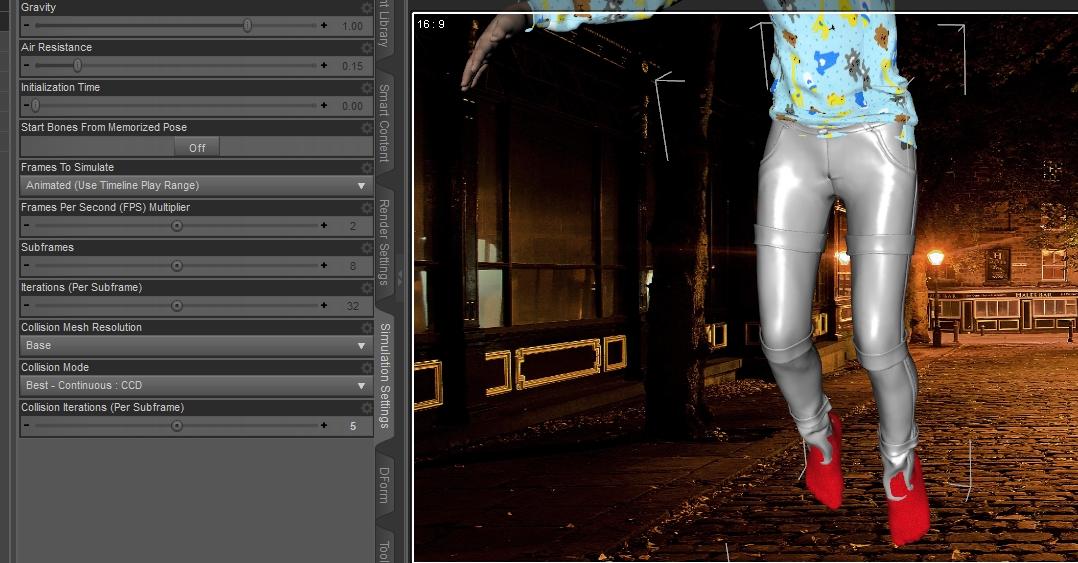Screen dimensions: 1078x563
Task: Increase Iterations (Per Subframe) with plus
Action: click(x=324, y=305)
